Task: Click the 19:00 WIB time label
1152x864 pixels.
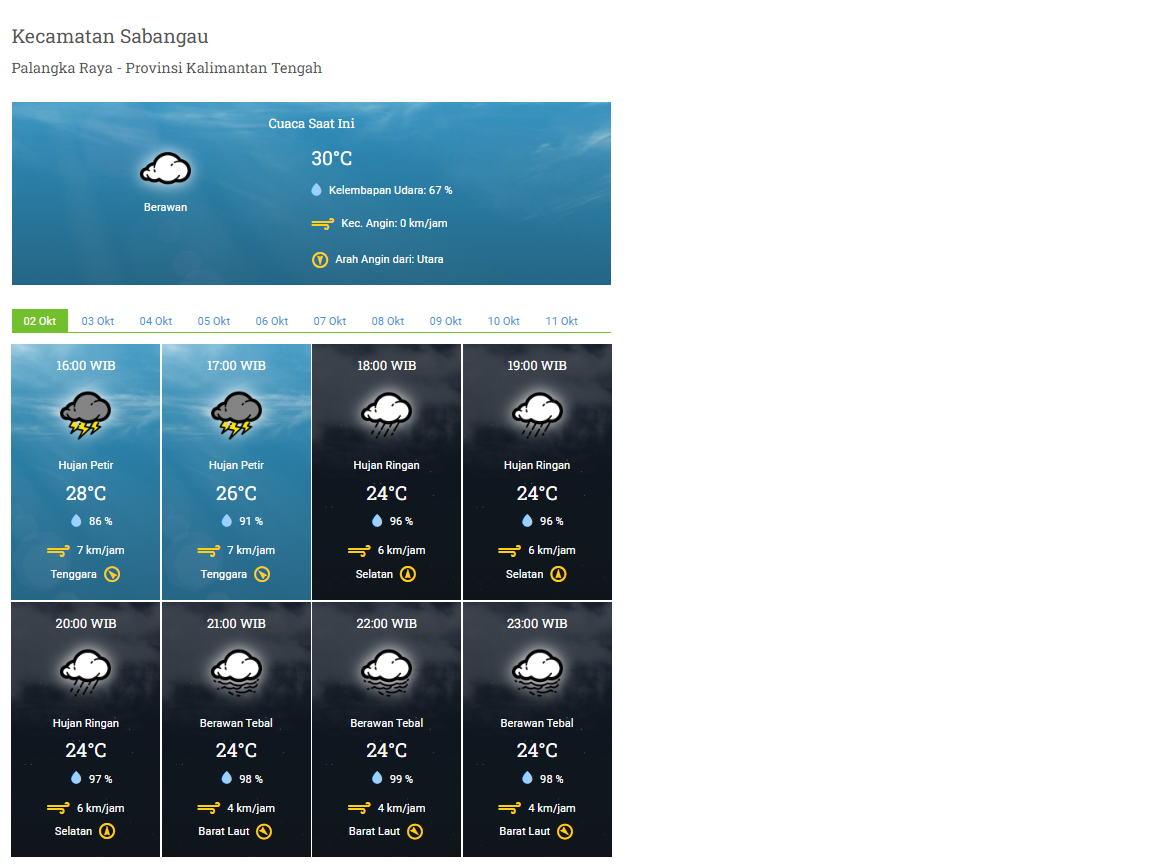Action: (x=537, y=366)
